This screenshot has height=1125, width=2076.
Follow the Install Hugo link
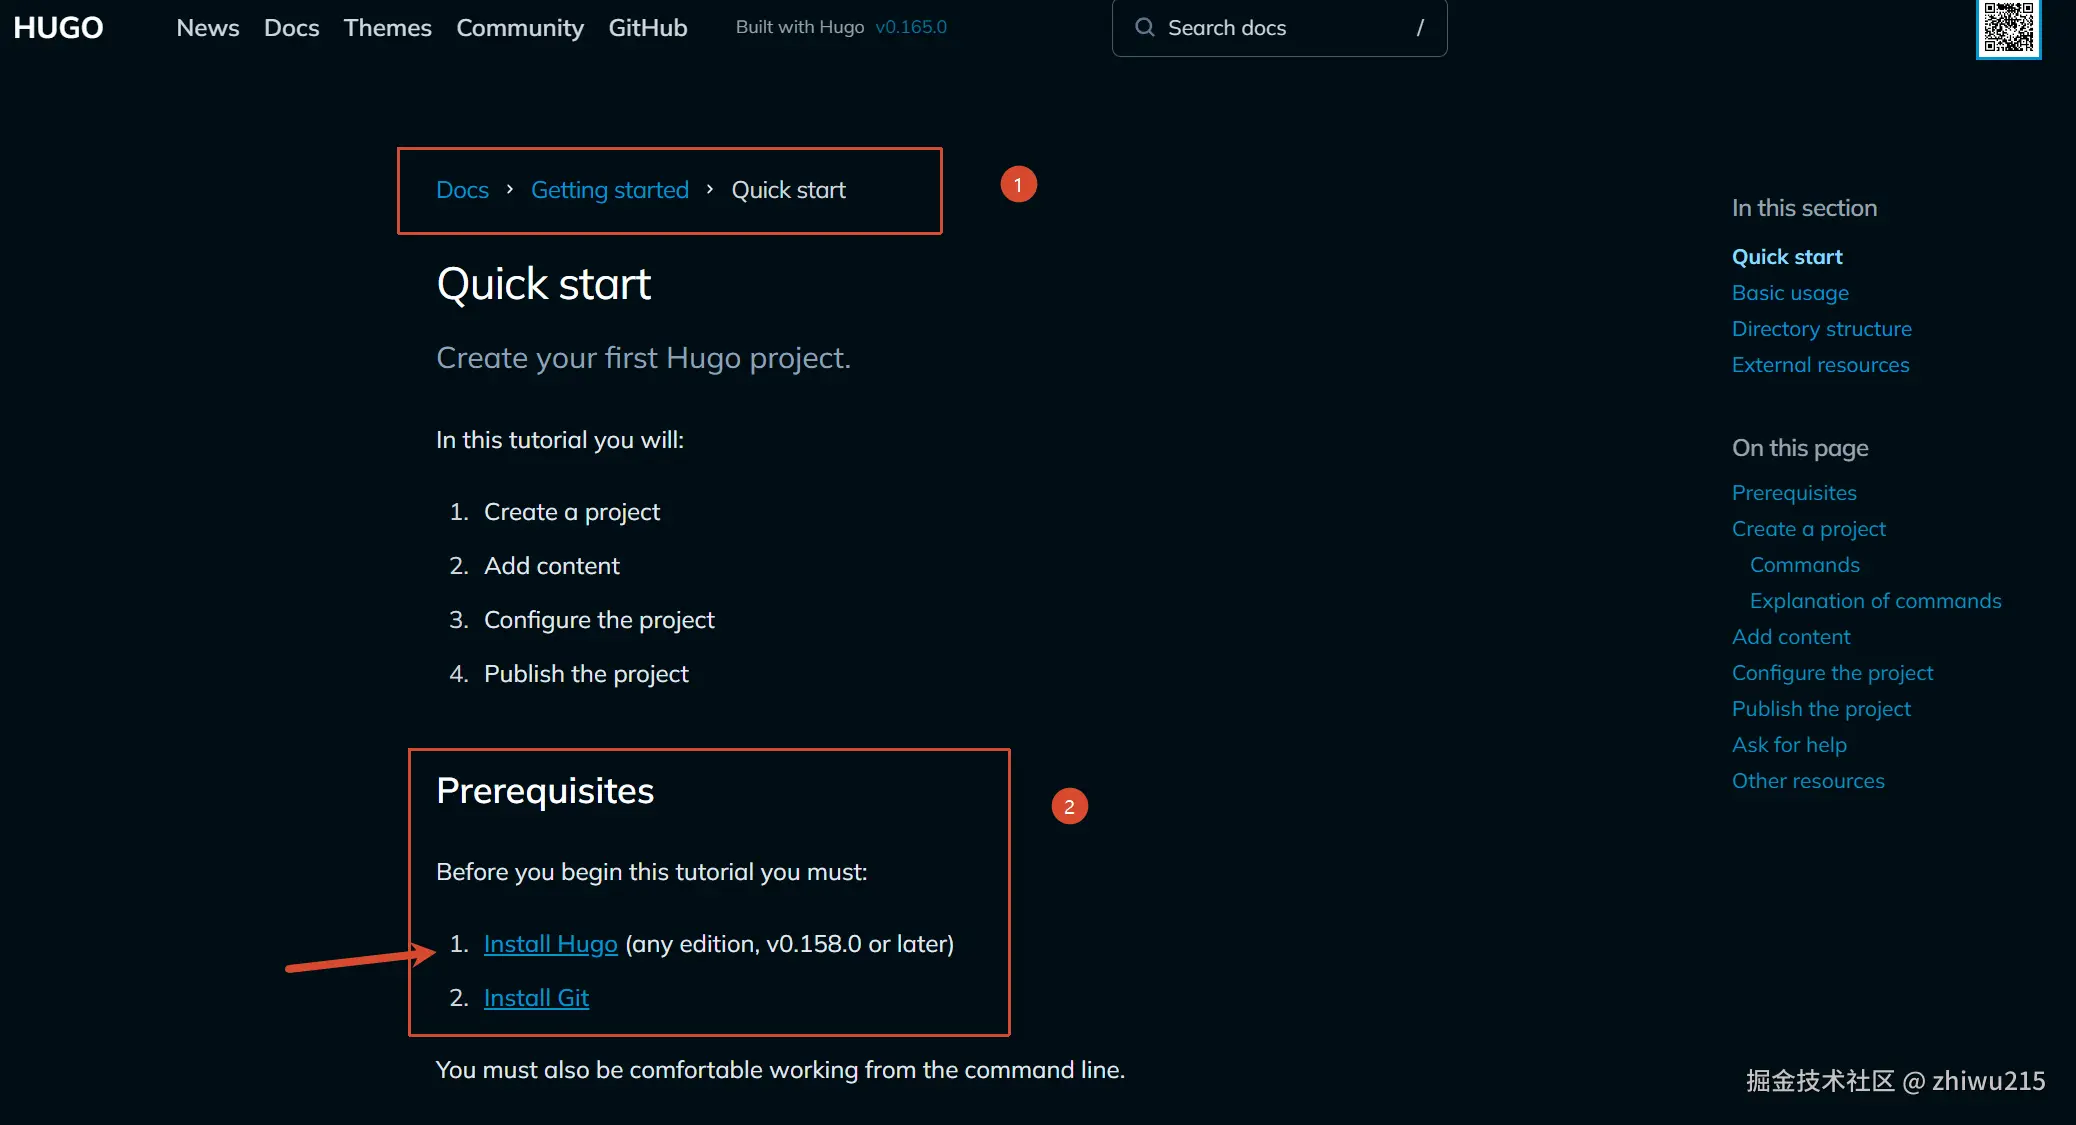point(551,943)
